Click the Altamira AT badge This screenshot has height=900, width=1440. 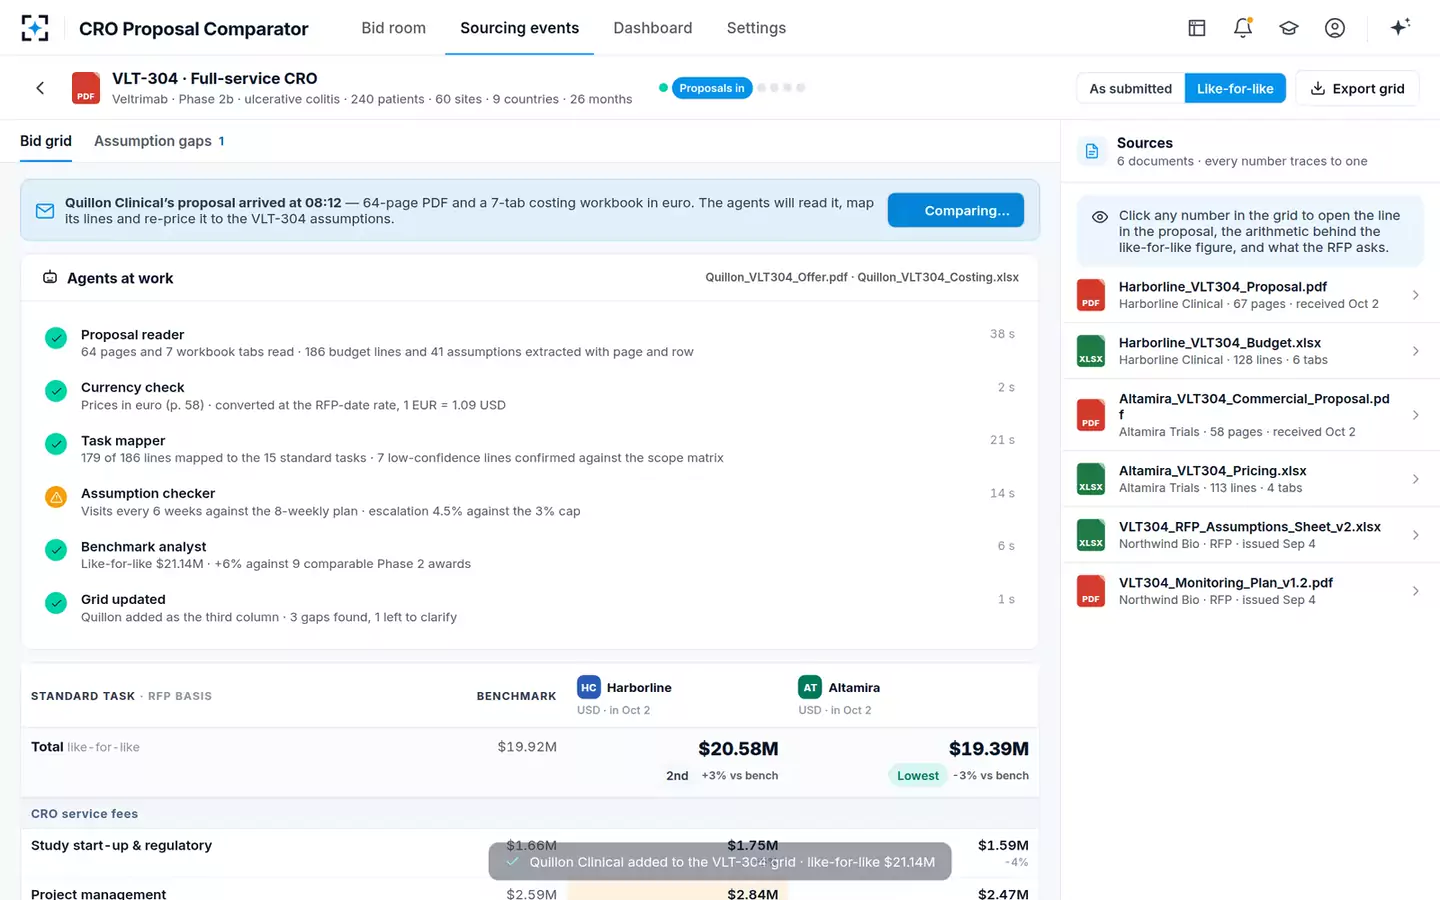pos(810,687)
